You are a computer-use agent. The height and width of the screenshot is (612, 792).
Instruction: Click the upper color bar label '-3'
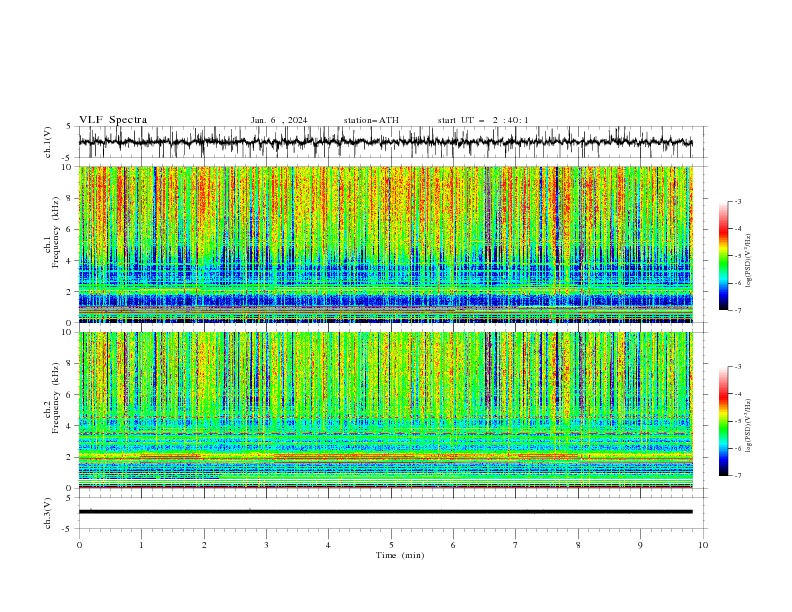[738, 201]
